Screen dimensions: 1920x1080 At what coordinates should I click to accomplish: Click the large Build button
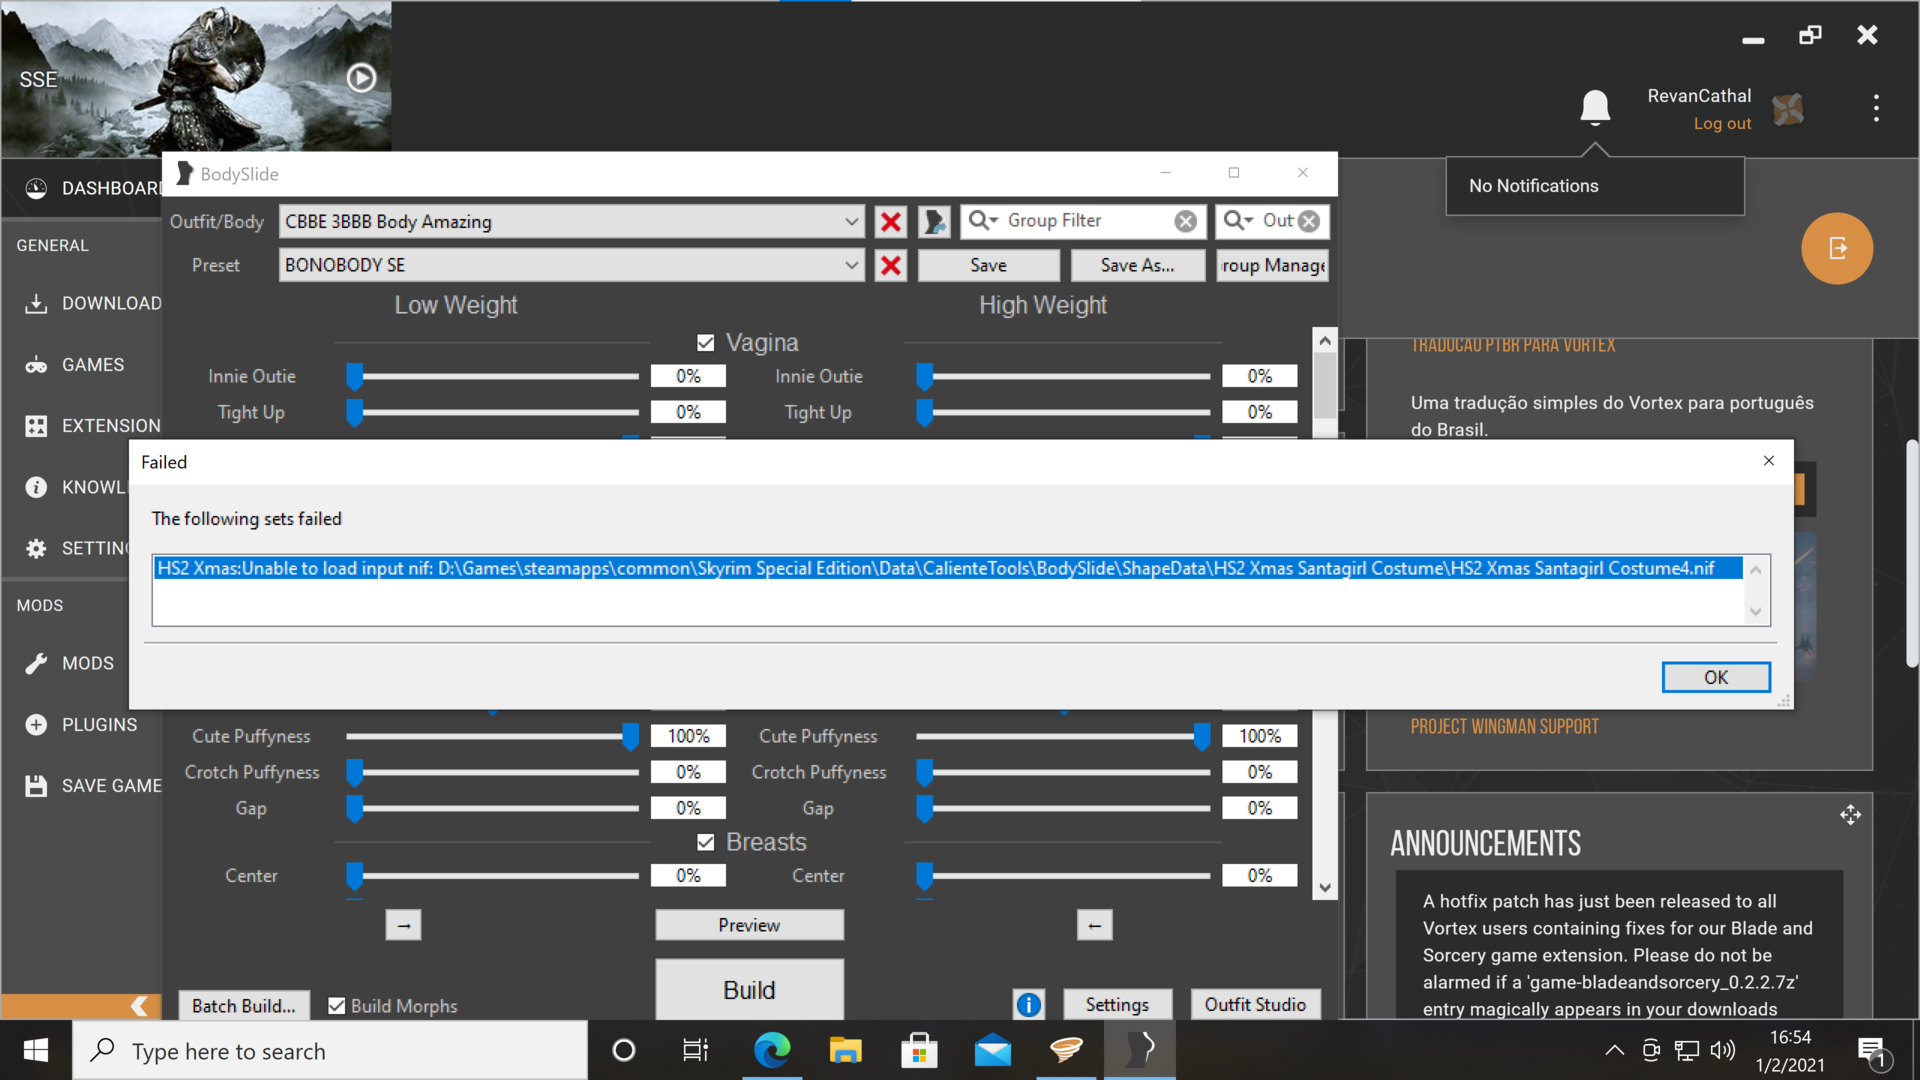click(x=749, y=990)
